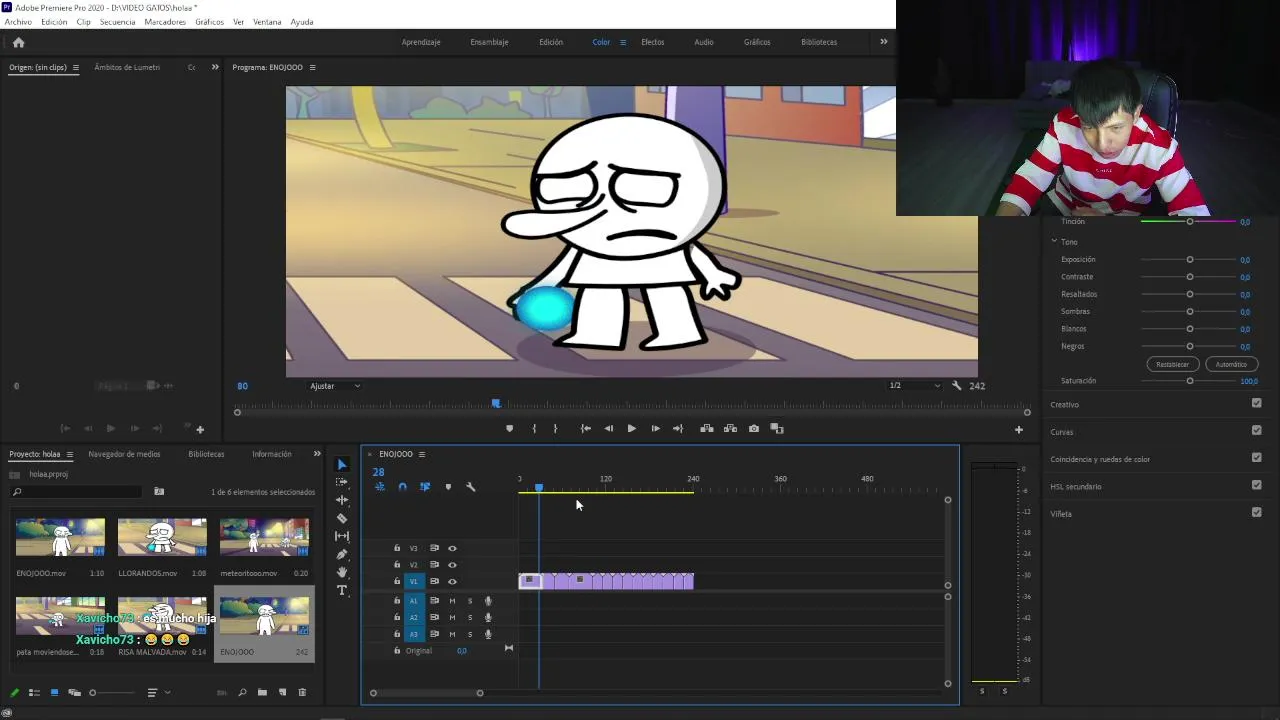Click the Automático button

pos(1231,364)
